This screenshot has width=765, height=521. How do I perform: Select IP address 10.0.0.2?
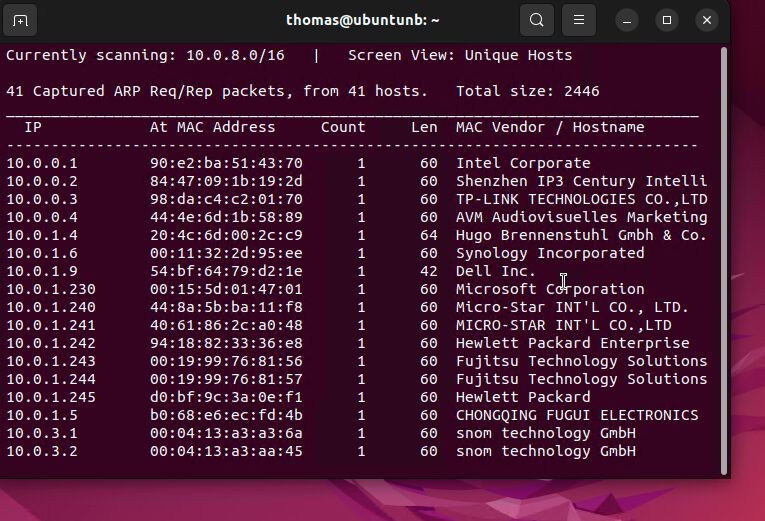coord(41,181)
